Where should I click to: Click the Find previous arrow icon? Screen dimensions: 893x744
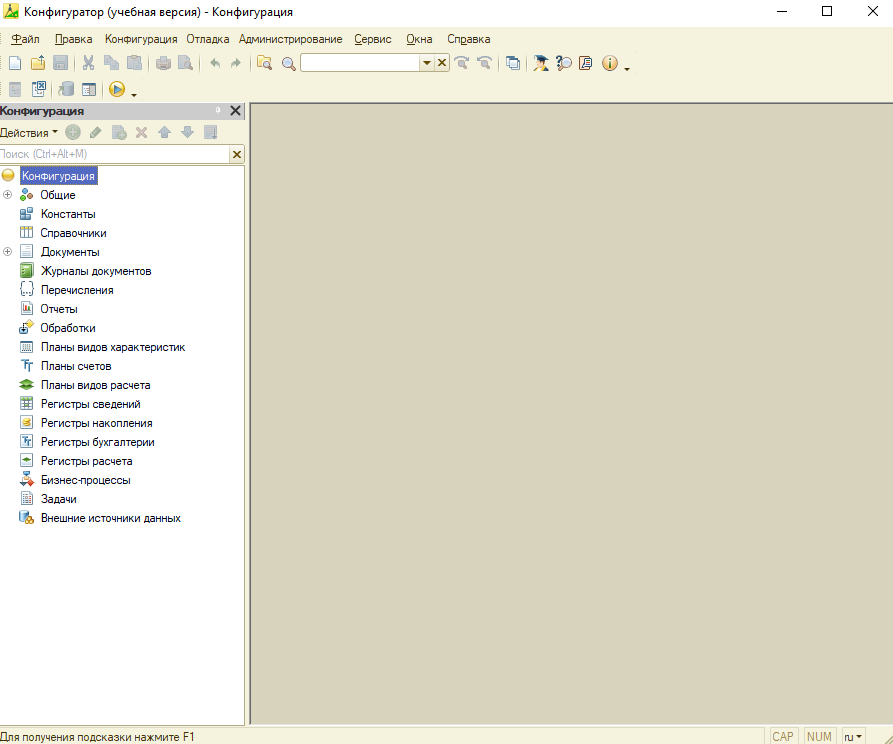(484, 63)
